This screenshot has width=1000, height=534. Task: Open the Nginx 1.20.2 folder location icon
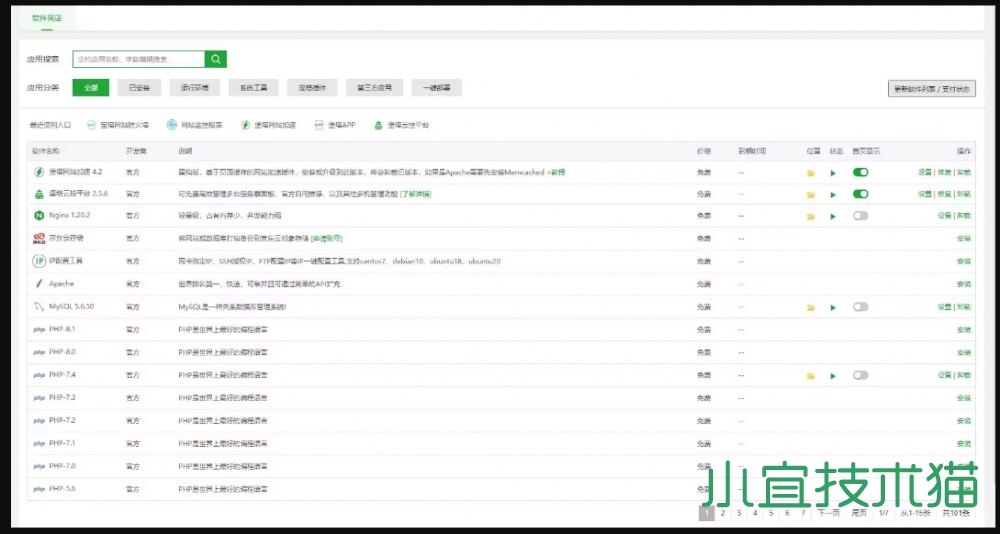click(811, 216)
